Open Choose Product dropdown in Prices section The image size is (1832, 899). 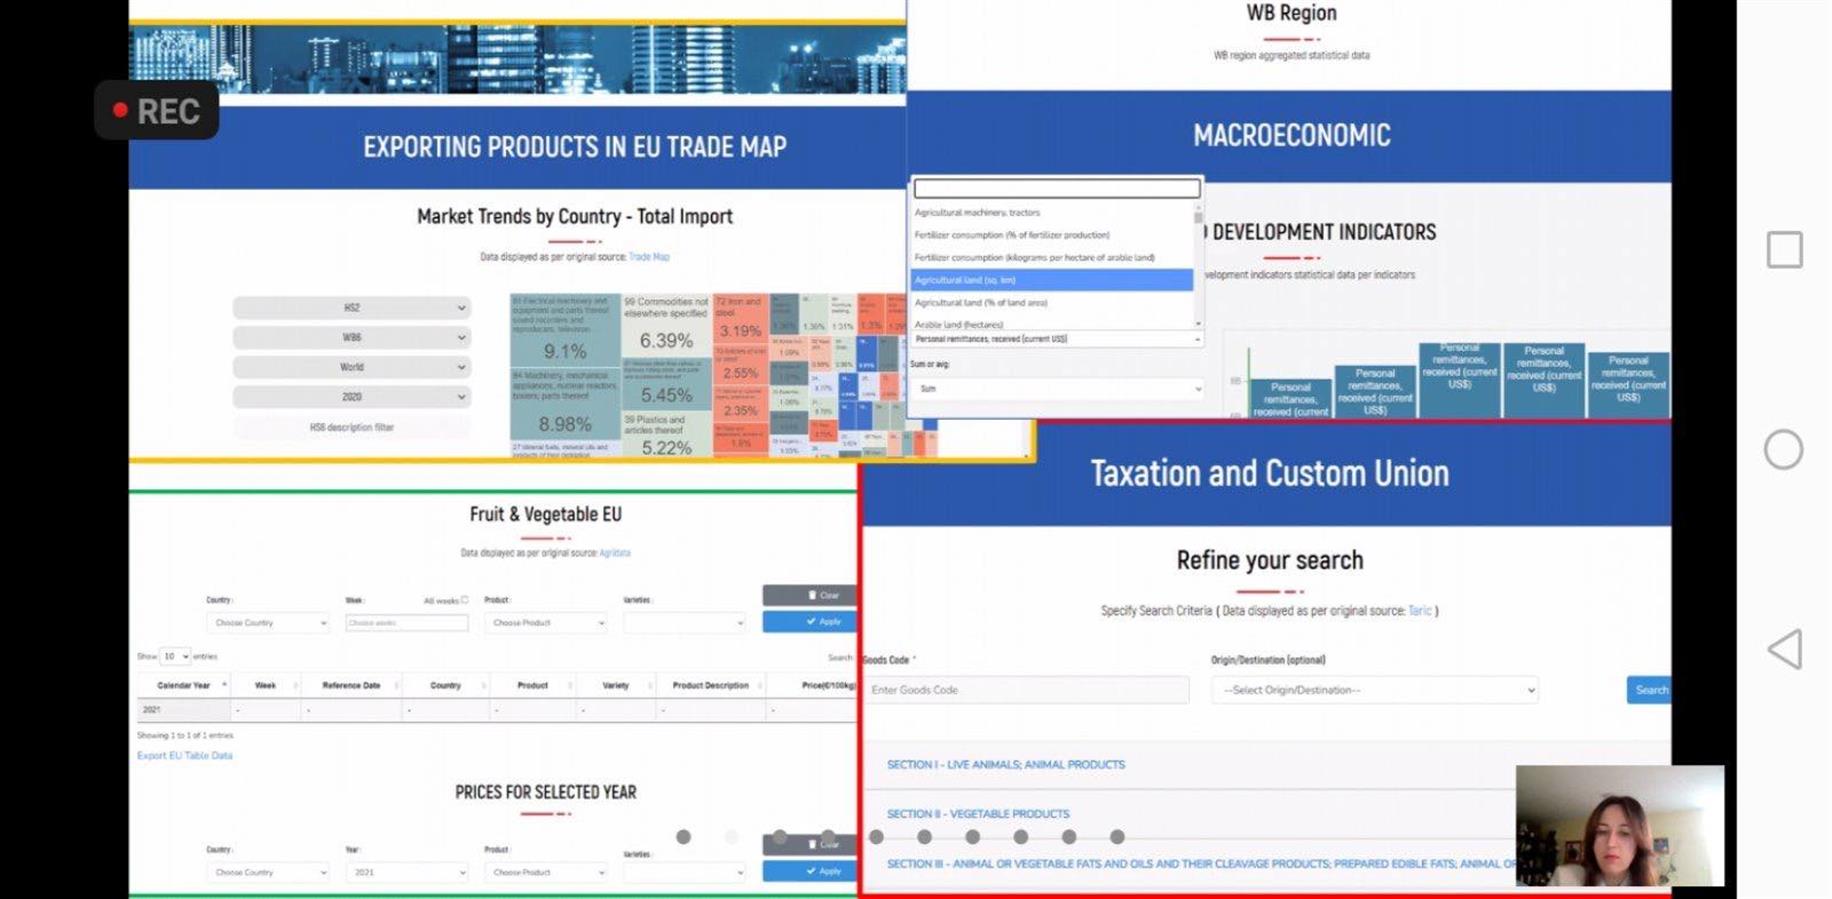[x=546, y=873]
